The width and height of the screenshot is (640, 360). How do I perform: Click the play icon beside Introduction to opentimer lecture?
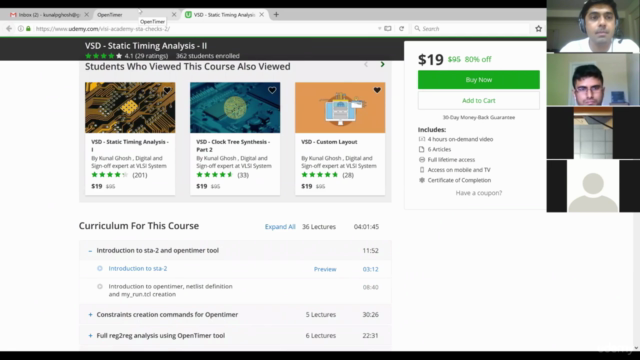tap(100, 287)
